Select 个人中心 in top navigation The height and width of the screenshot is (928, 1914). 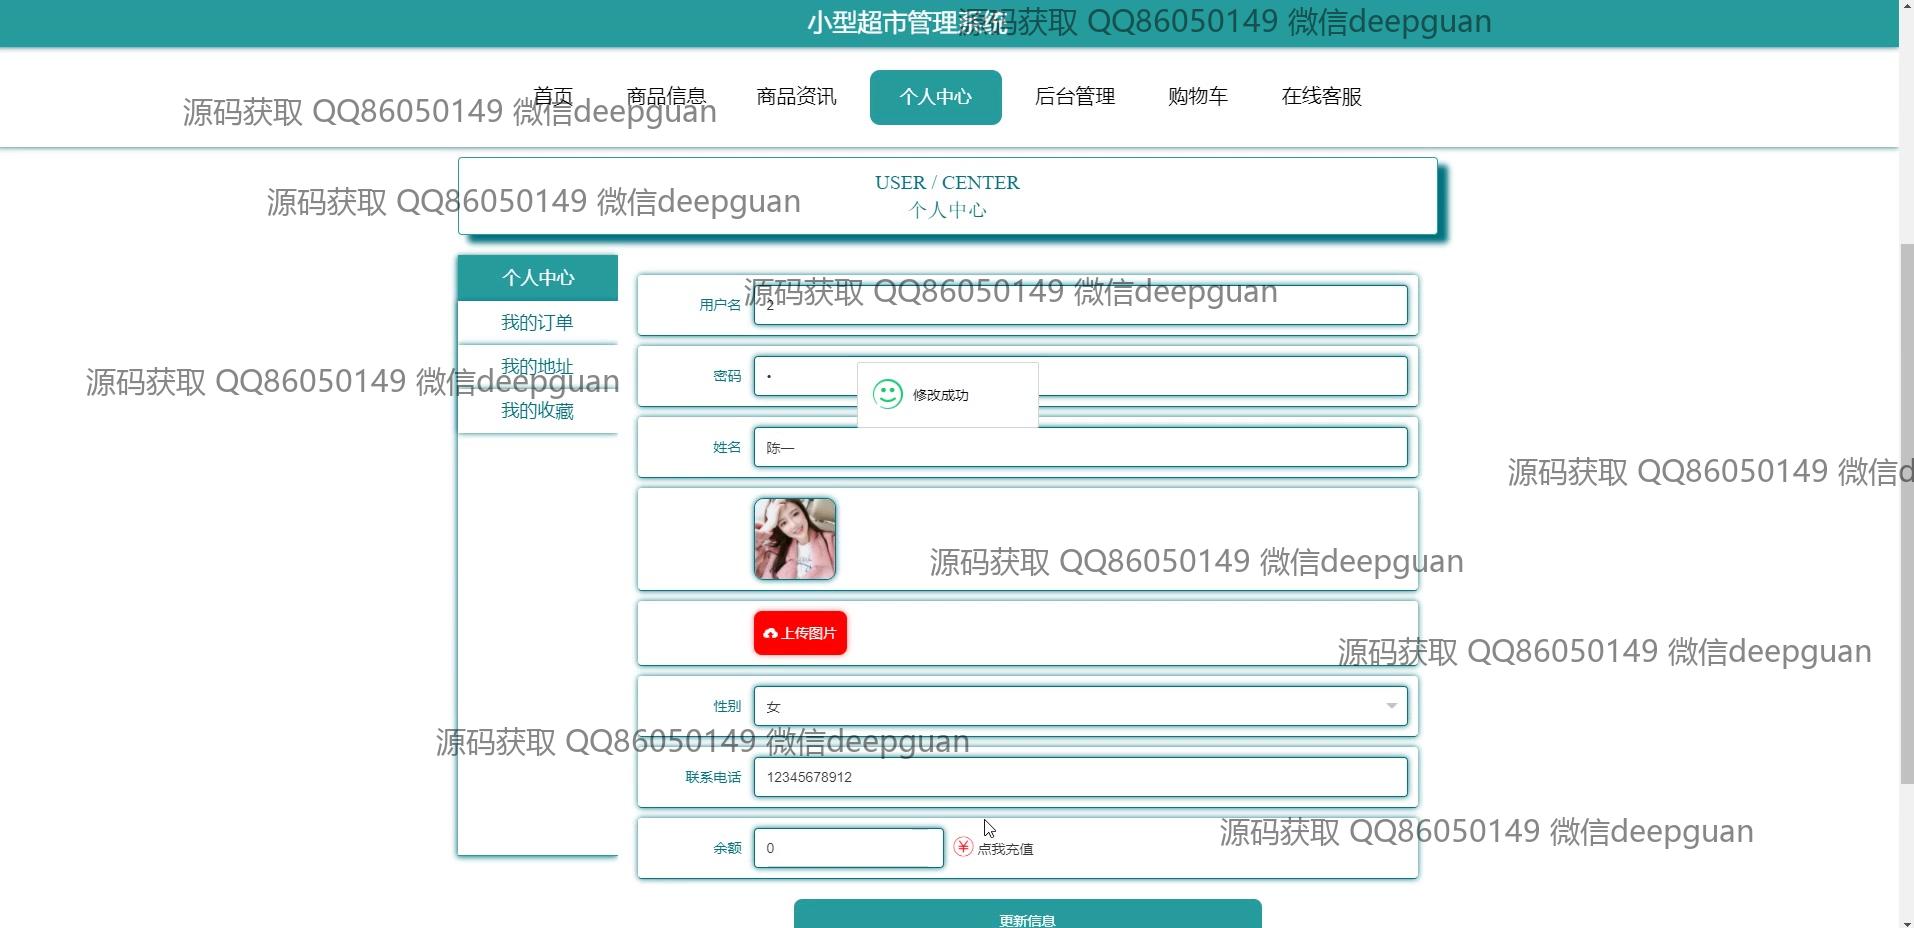tap(935, 97)
